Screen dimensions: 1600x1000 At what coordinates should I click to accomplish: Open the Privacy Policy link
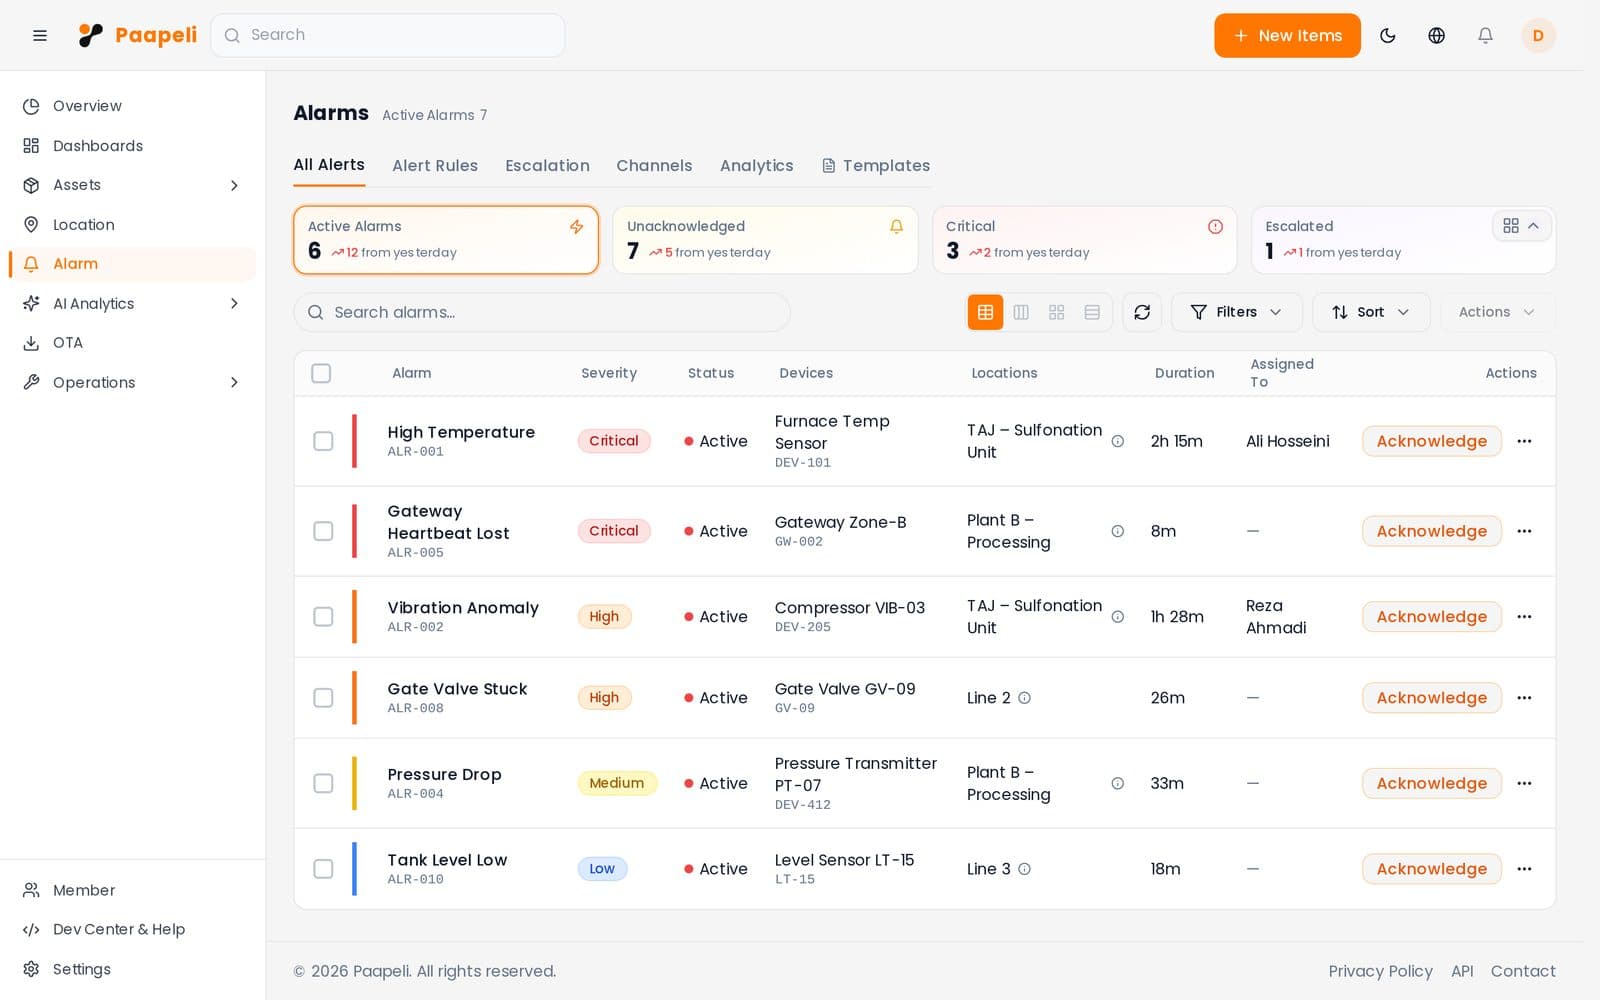pos(1380,971)
